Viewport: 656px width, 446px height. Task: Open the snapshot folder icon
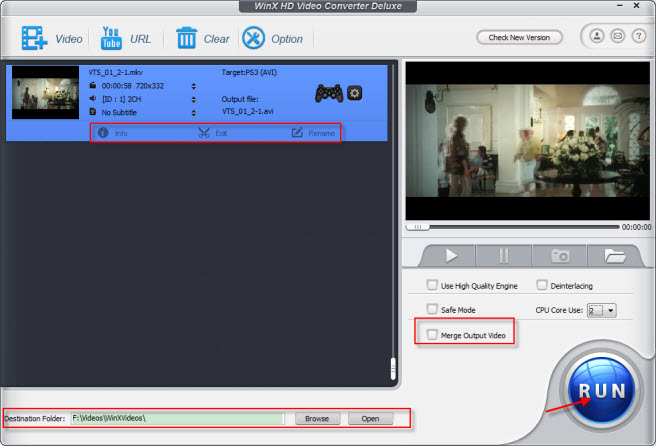point(615,256)
